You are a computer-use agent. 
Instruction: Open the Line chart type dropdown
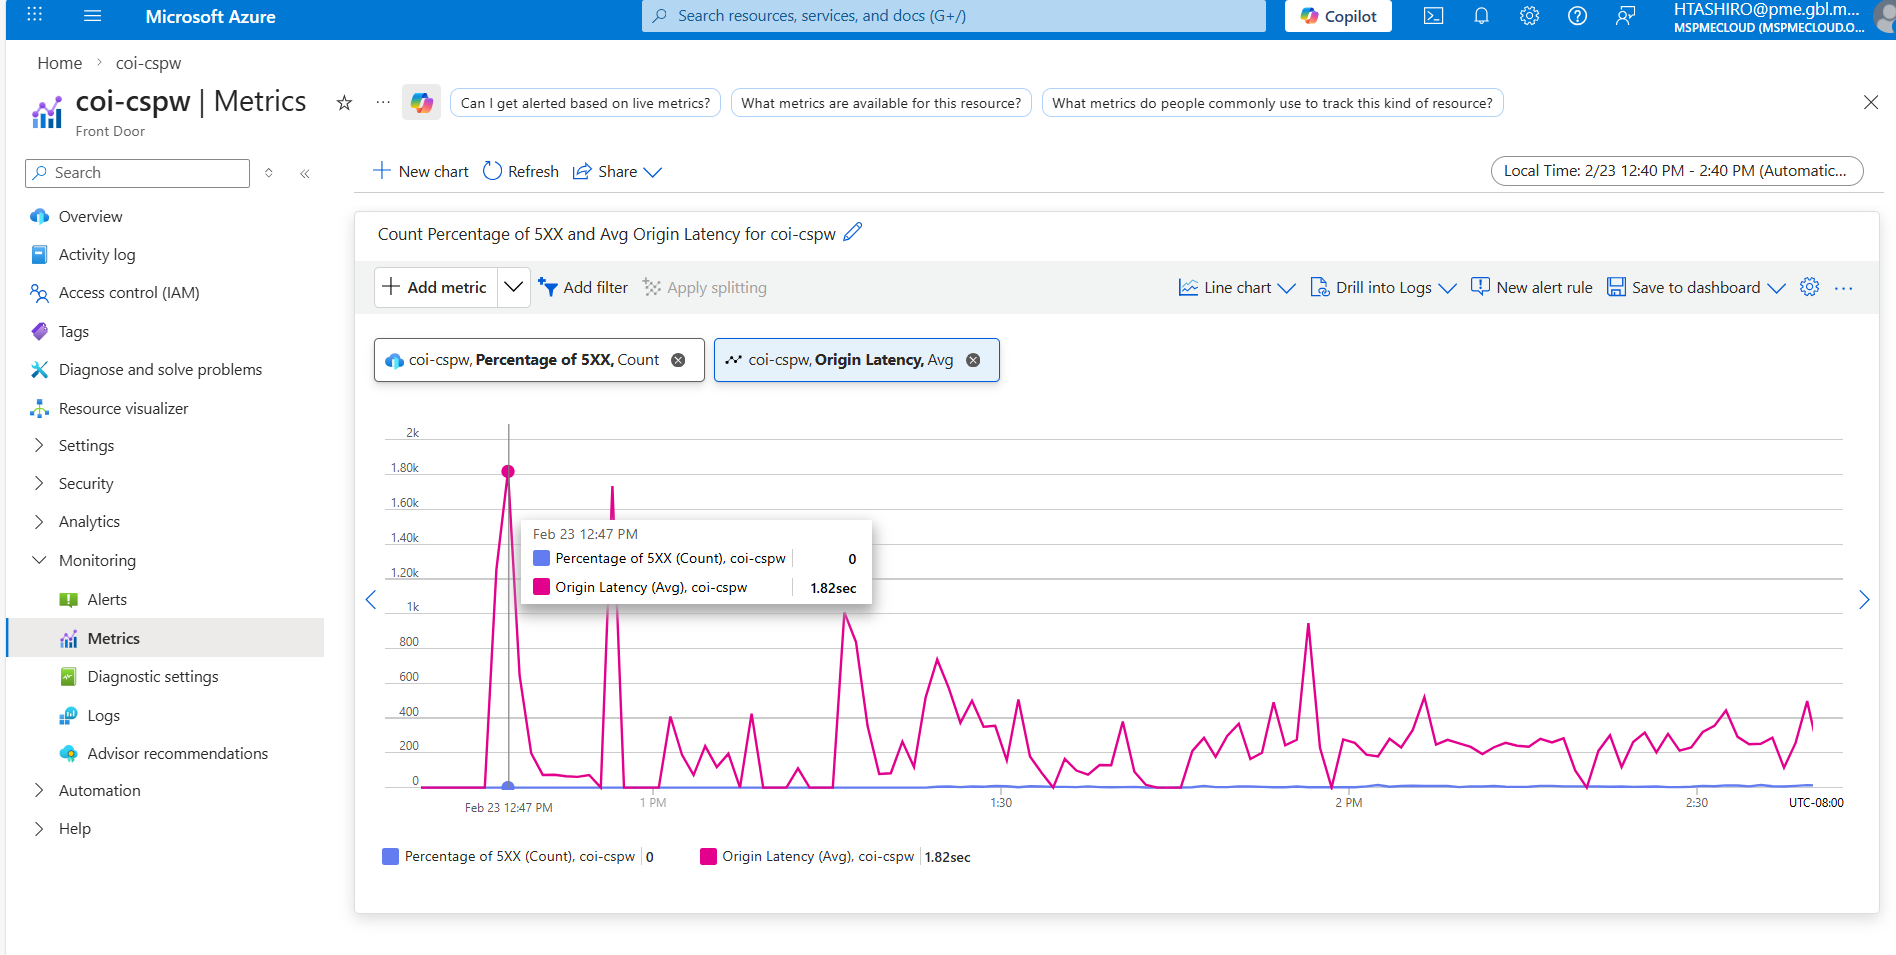tap(1237, 287)
